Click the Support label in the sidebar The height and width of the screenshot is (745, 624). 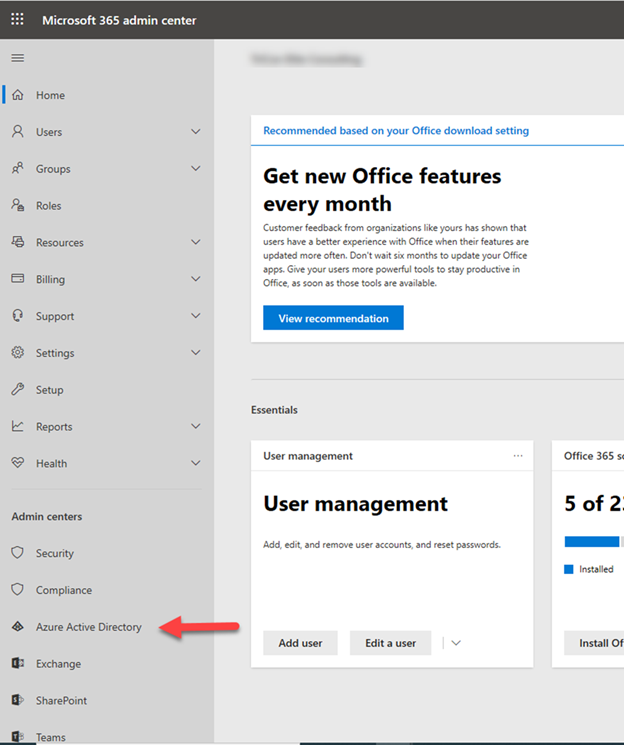55,316
